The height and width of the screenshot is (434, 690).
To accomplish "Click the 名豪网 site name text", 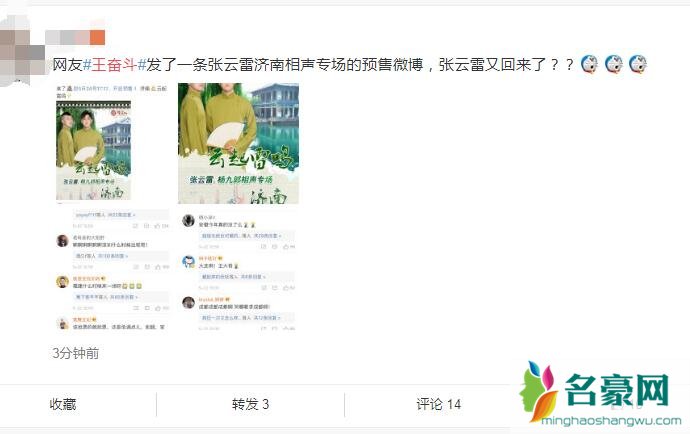I will 617,390.
